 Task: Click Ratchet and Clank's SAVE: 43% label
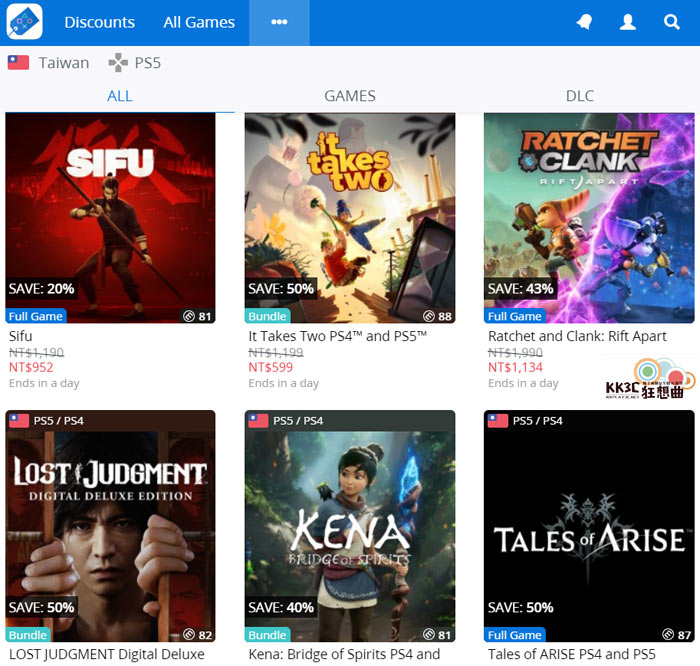pyautogui.click(x=521, y=288)
